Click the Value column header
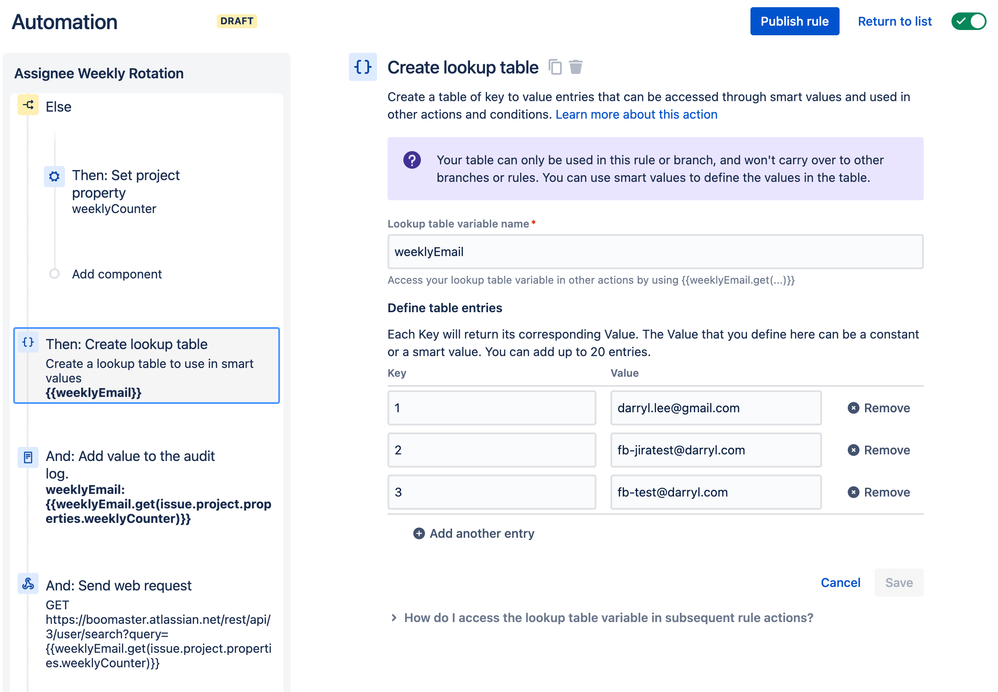Image resolution: width=998 pixels, height=692 pixels. (x=624, y=373)
